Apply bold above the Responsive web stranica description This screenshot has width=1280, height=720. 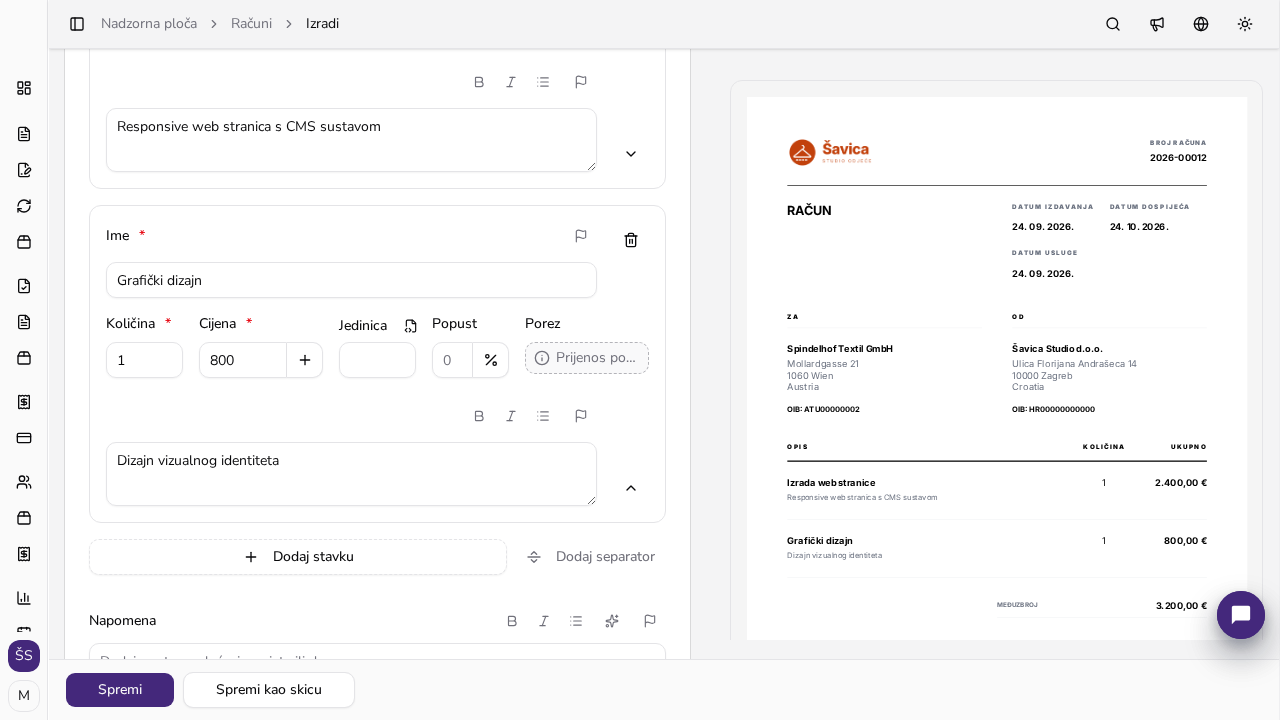tap(479, 82)
